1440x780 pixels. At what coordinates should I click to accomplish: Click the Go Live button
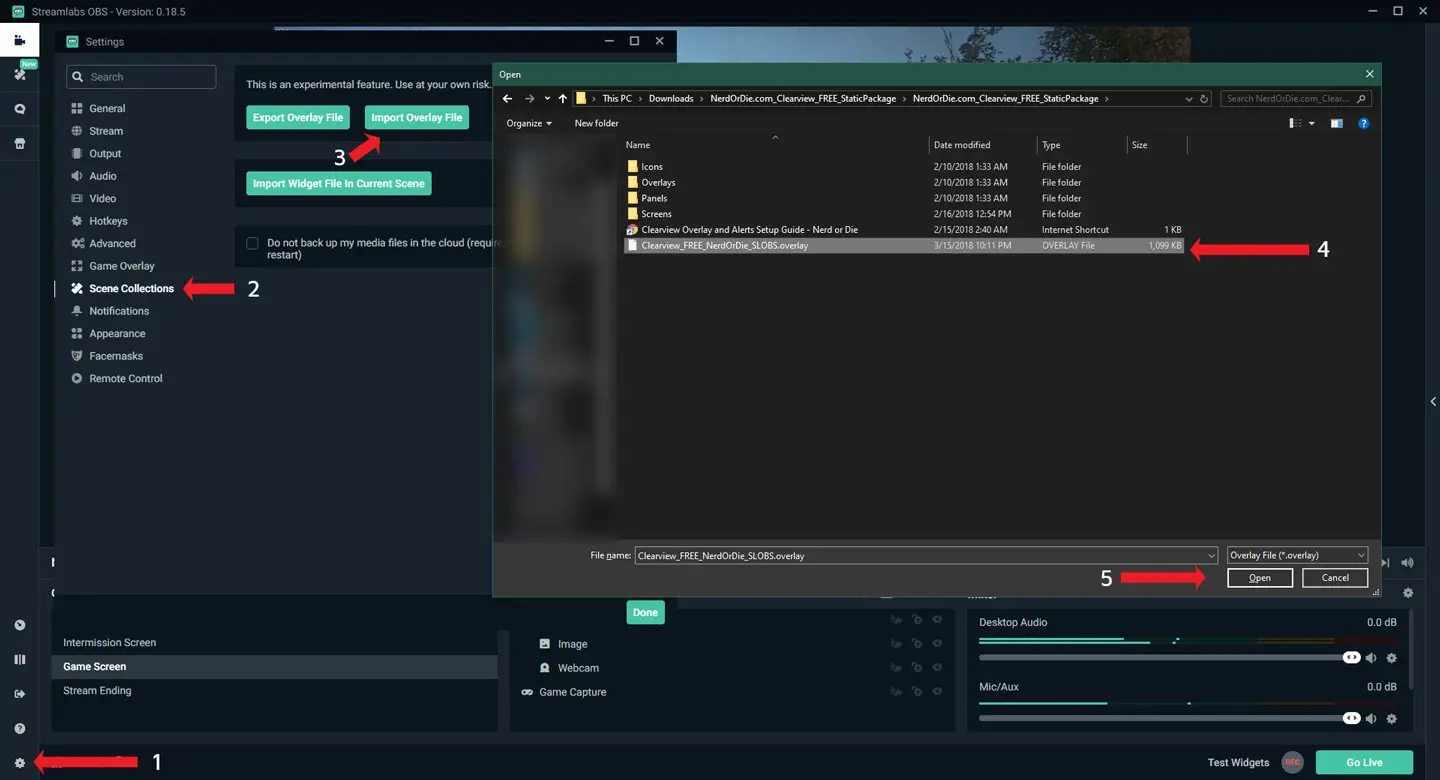(x=1364, y=762)
